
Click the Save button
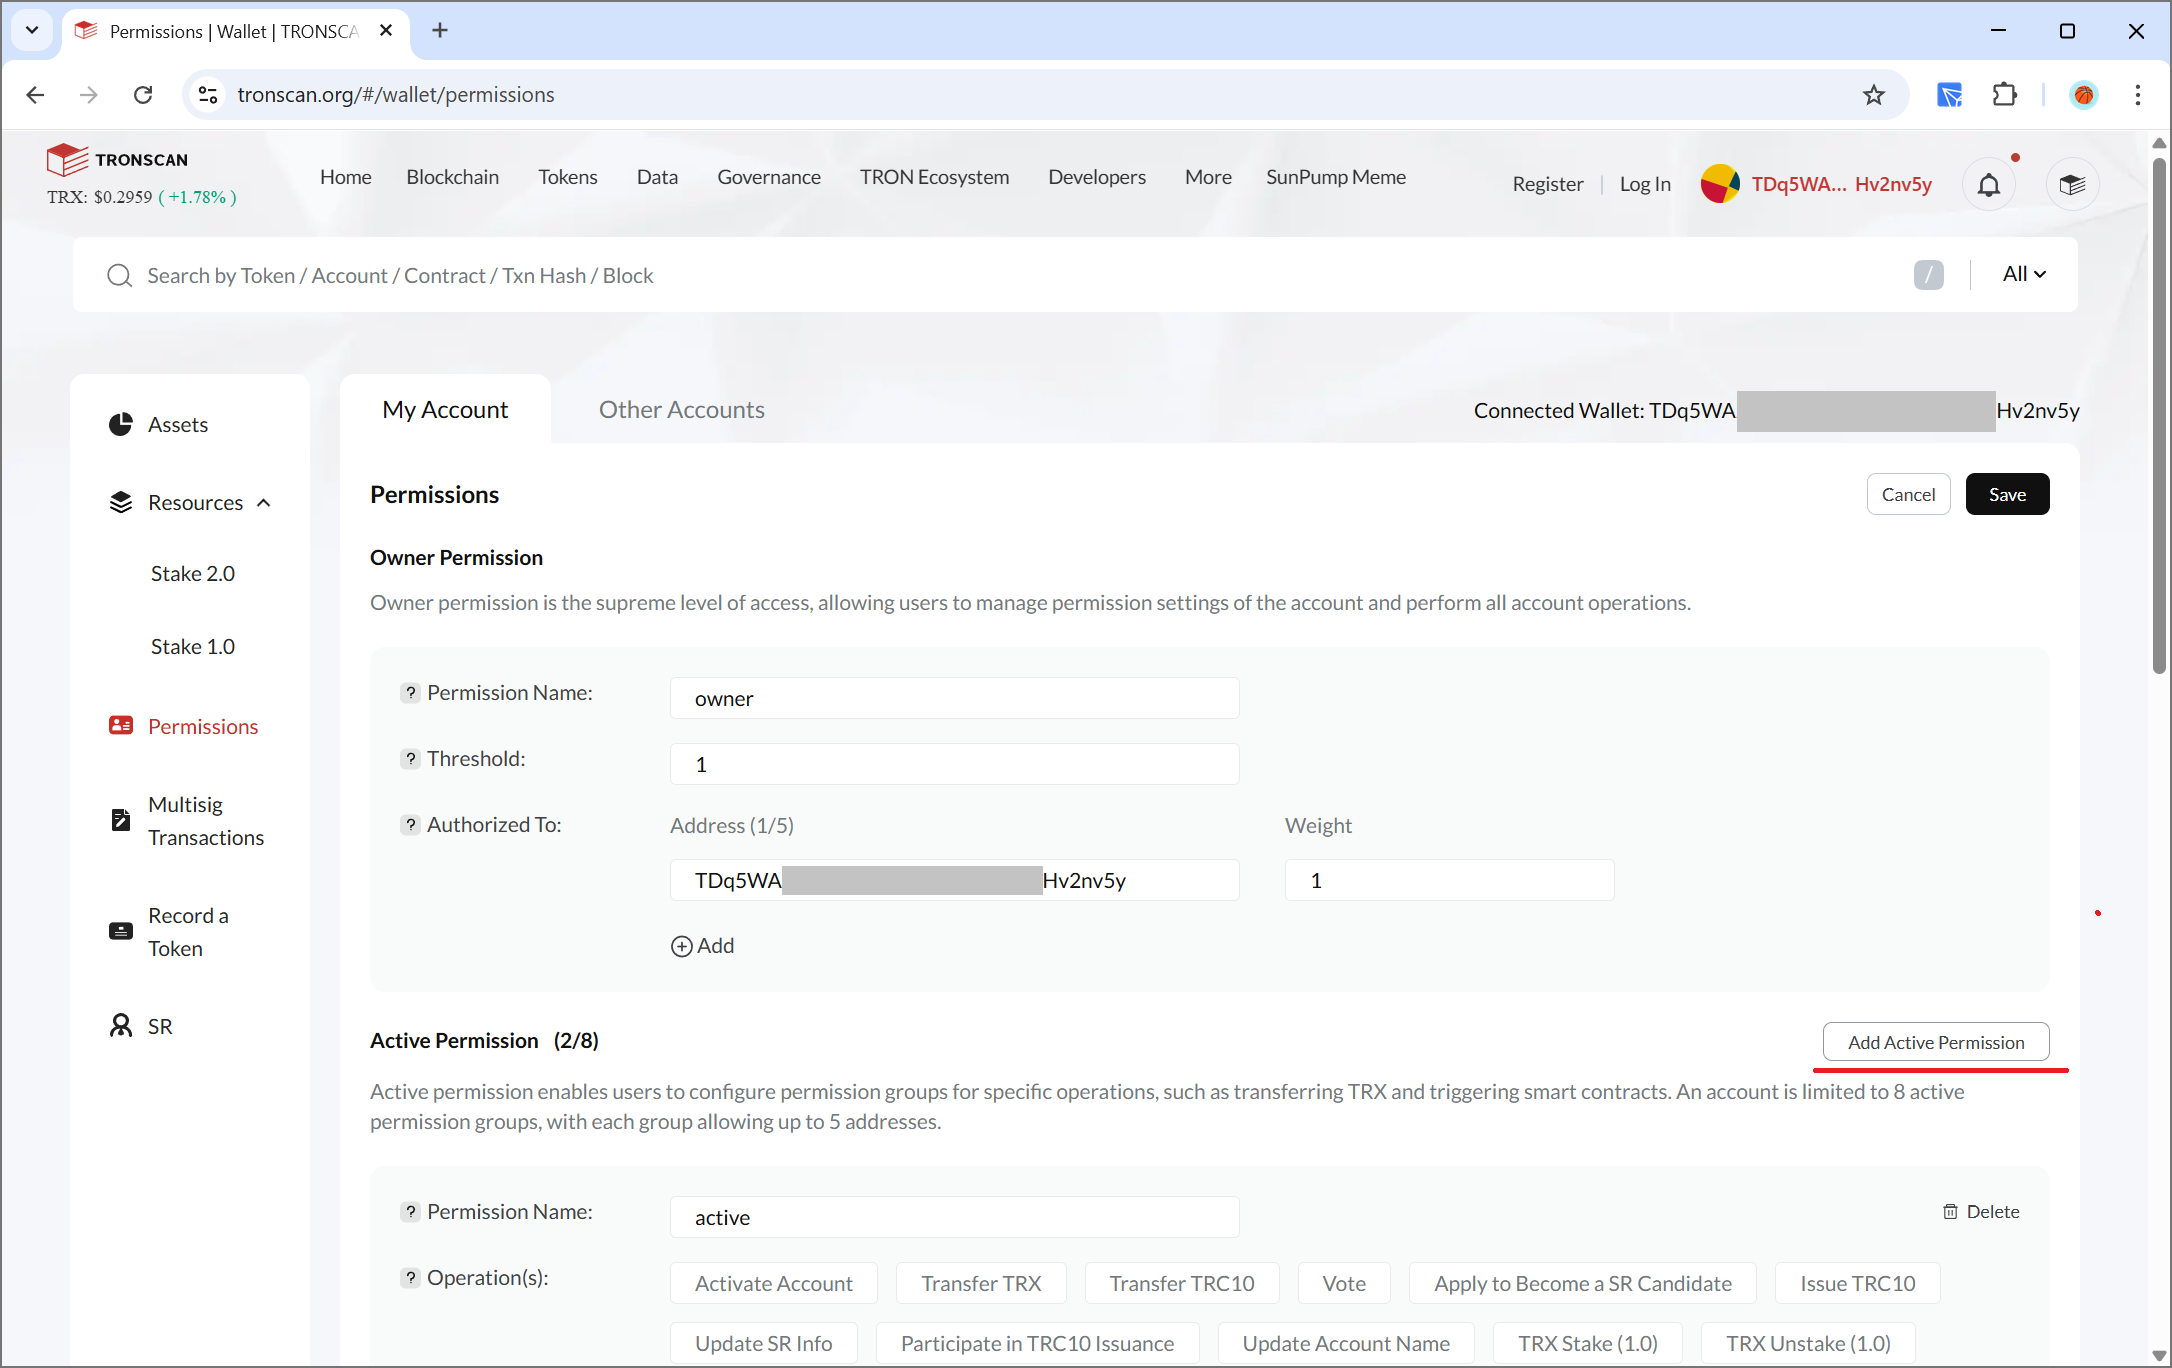(2007, 494)
